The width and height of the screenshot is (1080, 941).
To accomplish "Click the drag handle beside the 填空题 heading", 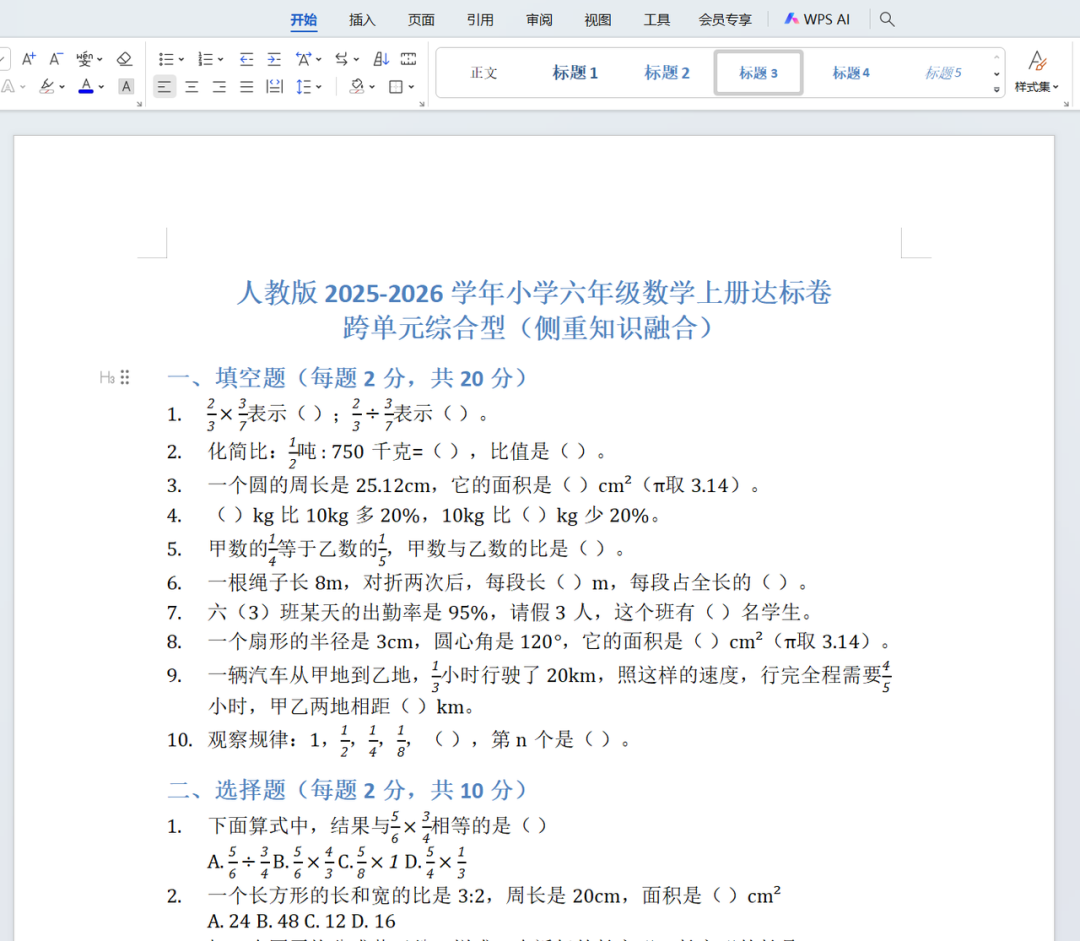I will click(x=125, y=377).
